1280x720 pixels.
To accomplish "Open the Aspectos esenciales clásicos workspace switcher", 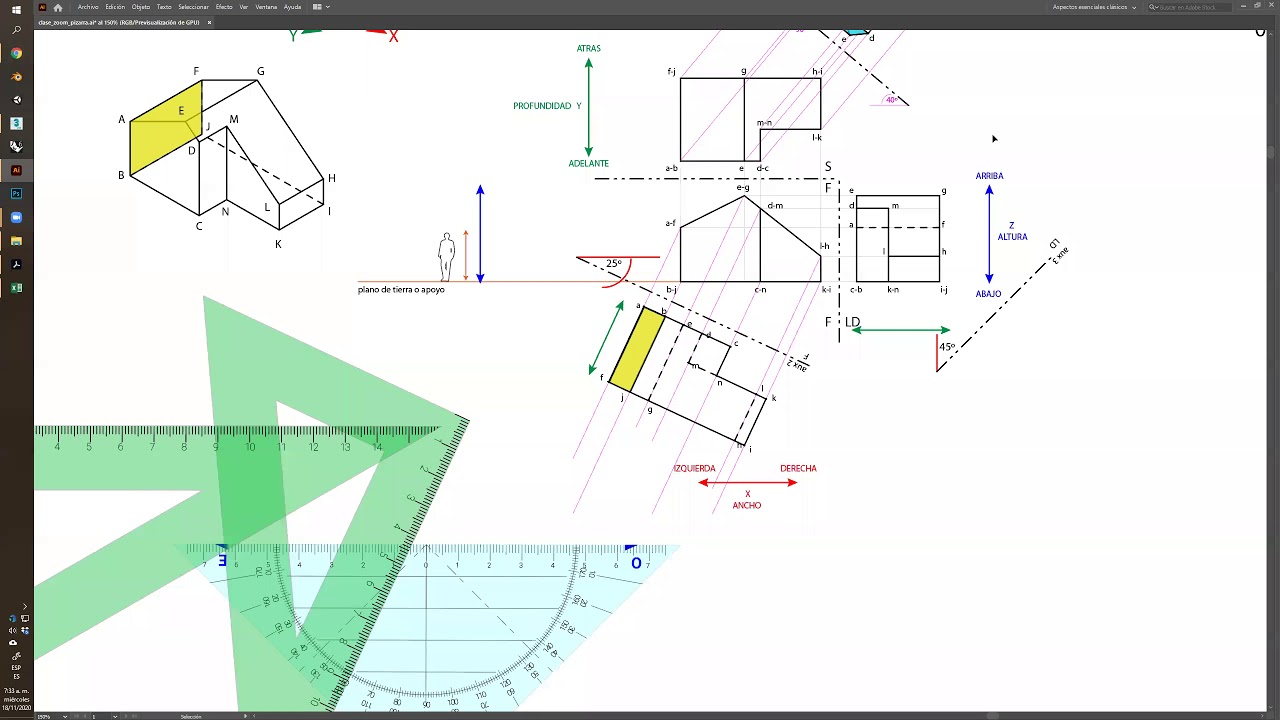I will [x=1094, y=7].
